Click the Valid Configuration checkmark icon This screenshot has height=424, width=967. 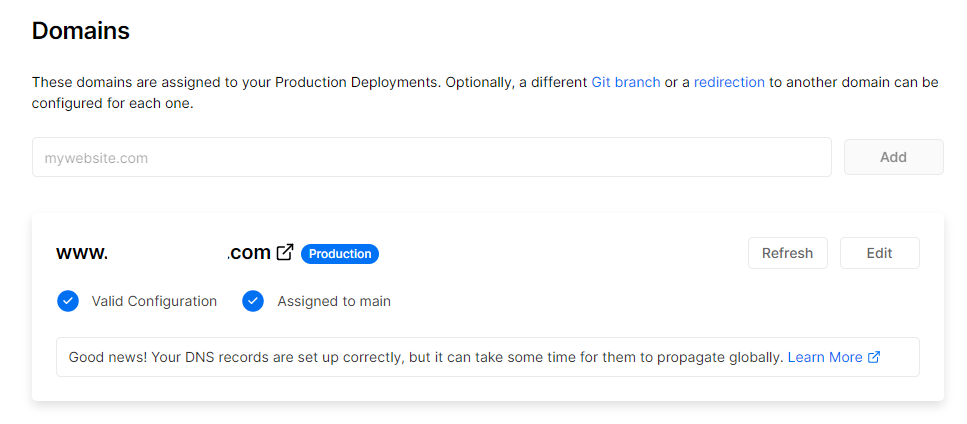pos(68,301)
